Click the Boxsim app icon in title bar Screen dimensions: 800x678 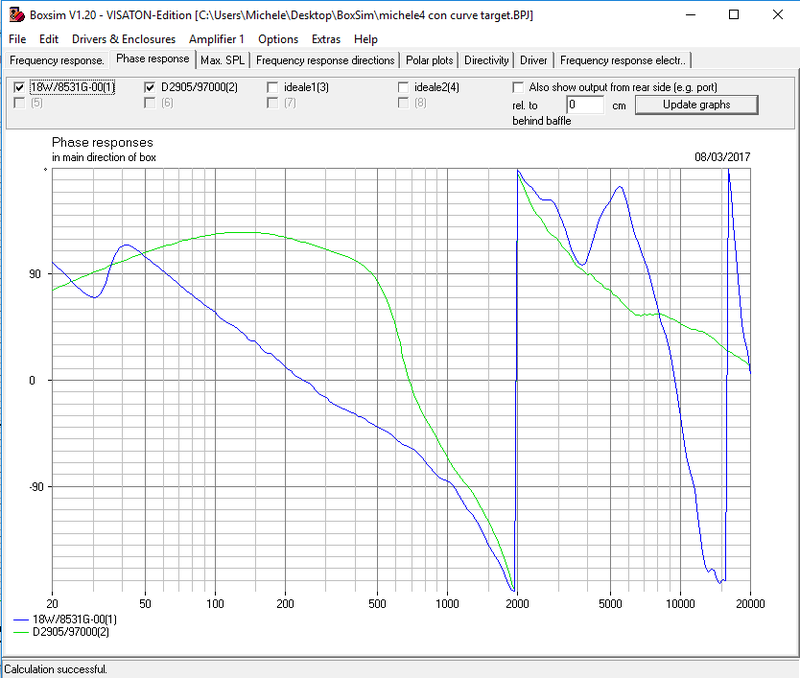[16, 15]
